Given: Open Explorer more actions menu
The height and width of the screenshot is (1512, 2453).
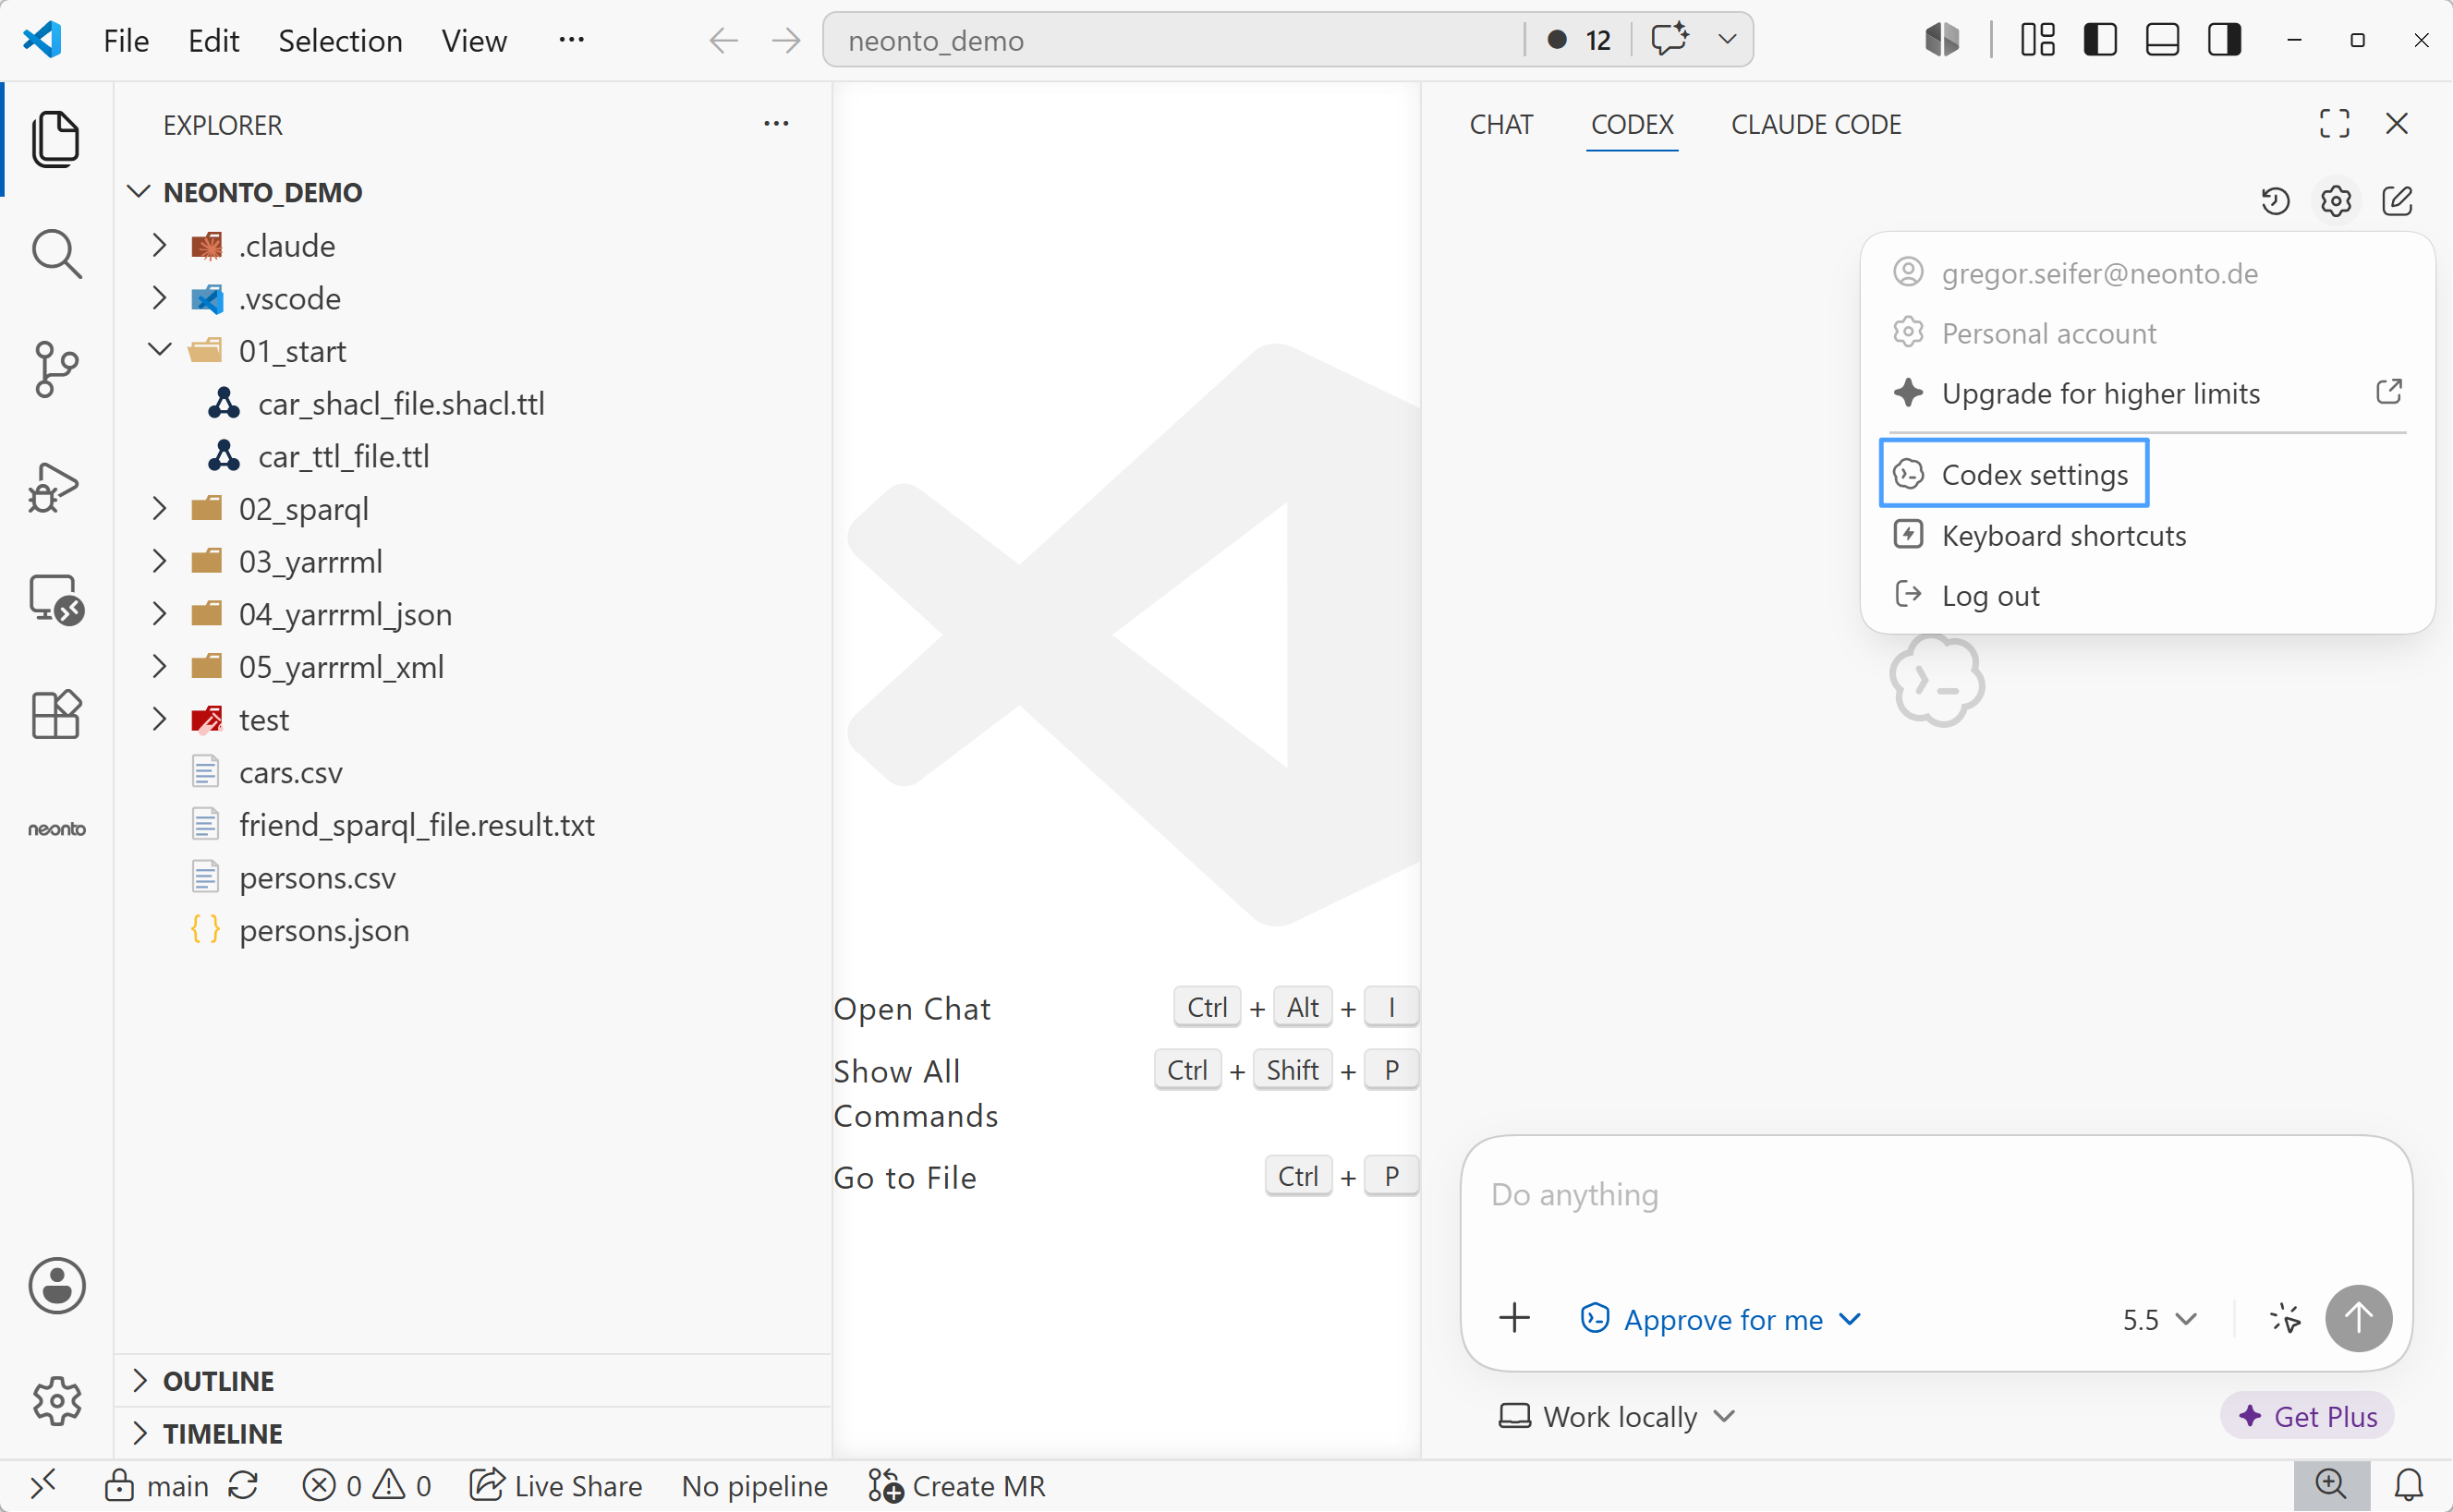Looking at the screenshot, I should [x=776, y=124].
